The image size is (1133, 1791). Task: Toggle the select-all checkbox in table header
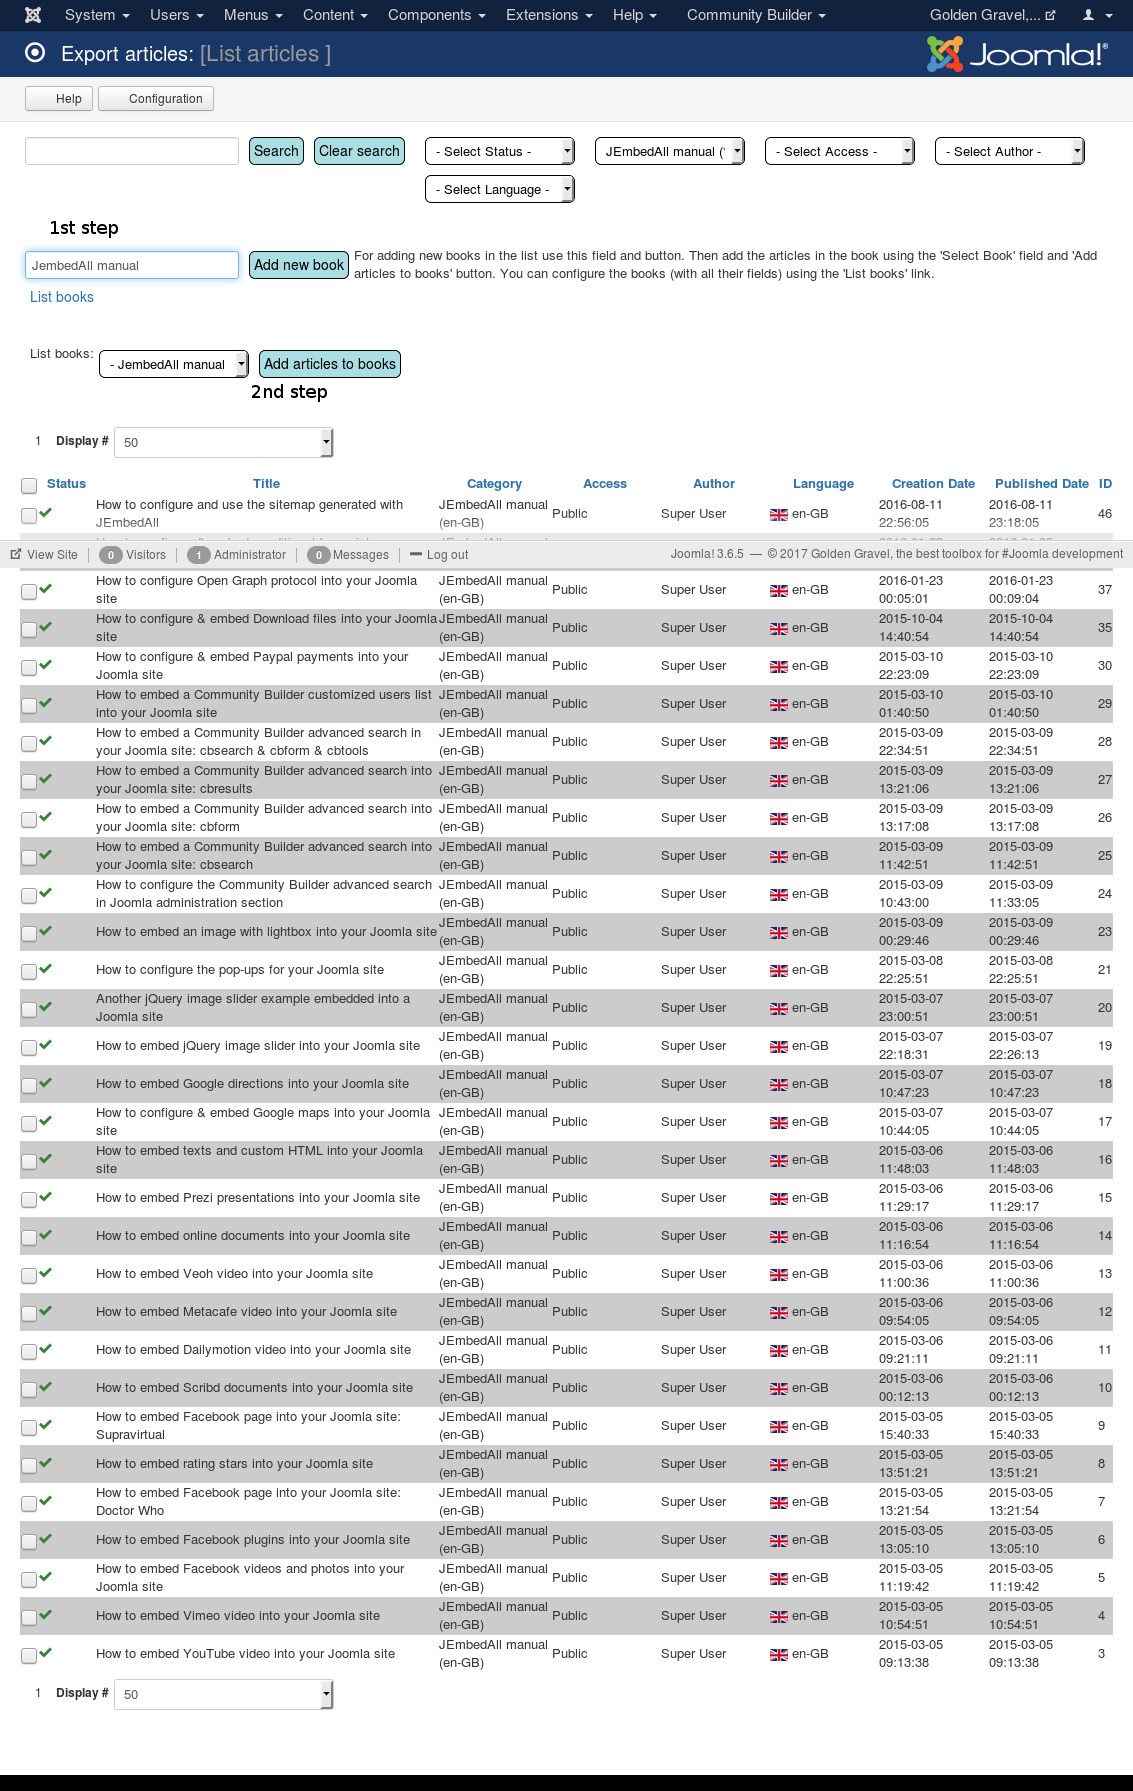(29, 486)
